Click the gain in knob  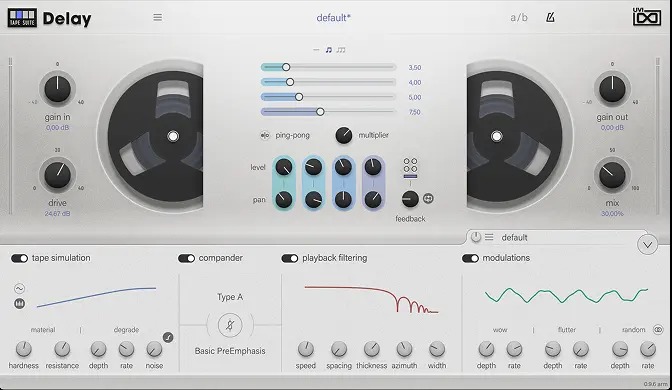pos(57,89)
